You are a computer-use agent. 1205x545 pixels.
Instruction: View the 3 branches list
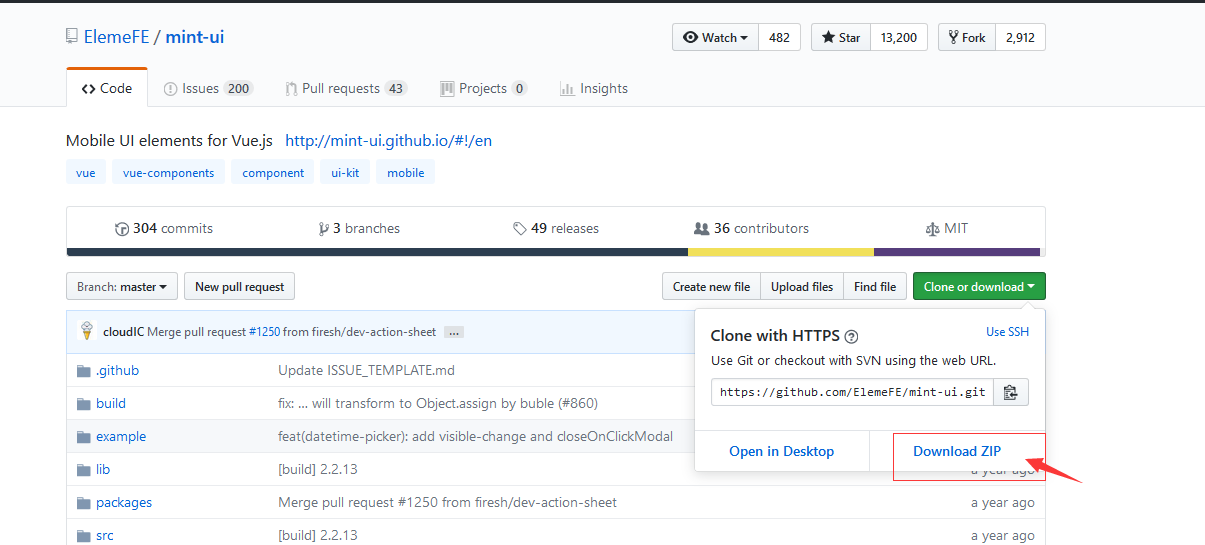[x=359, y=228]
